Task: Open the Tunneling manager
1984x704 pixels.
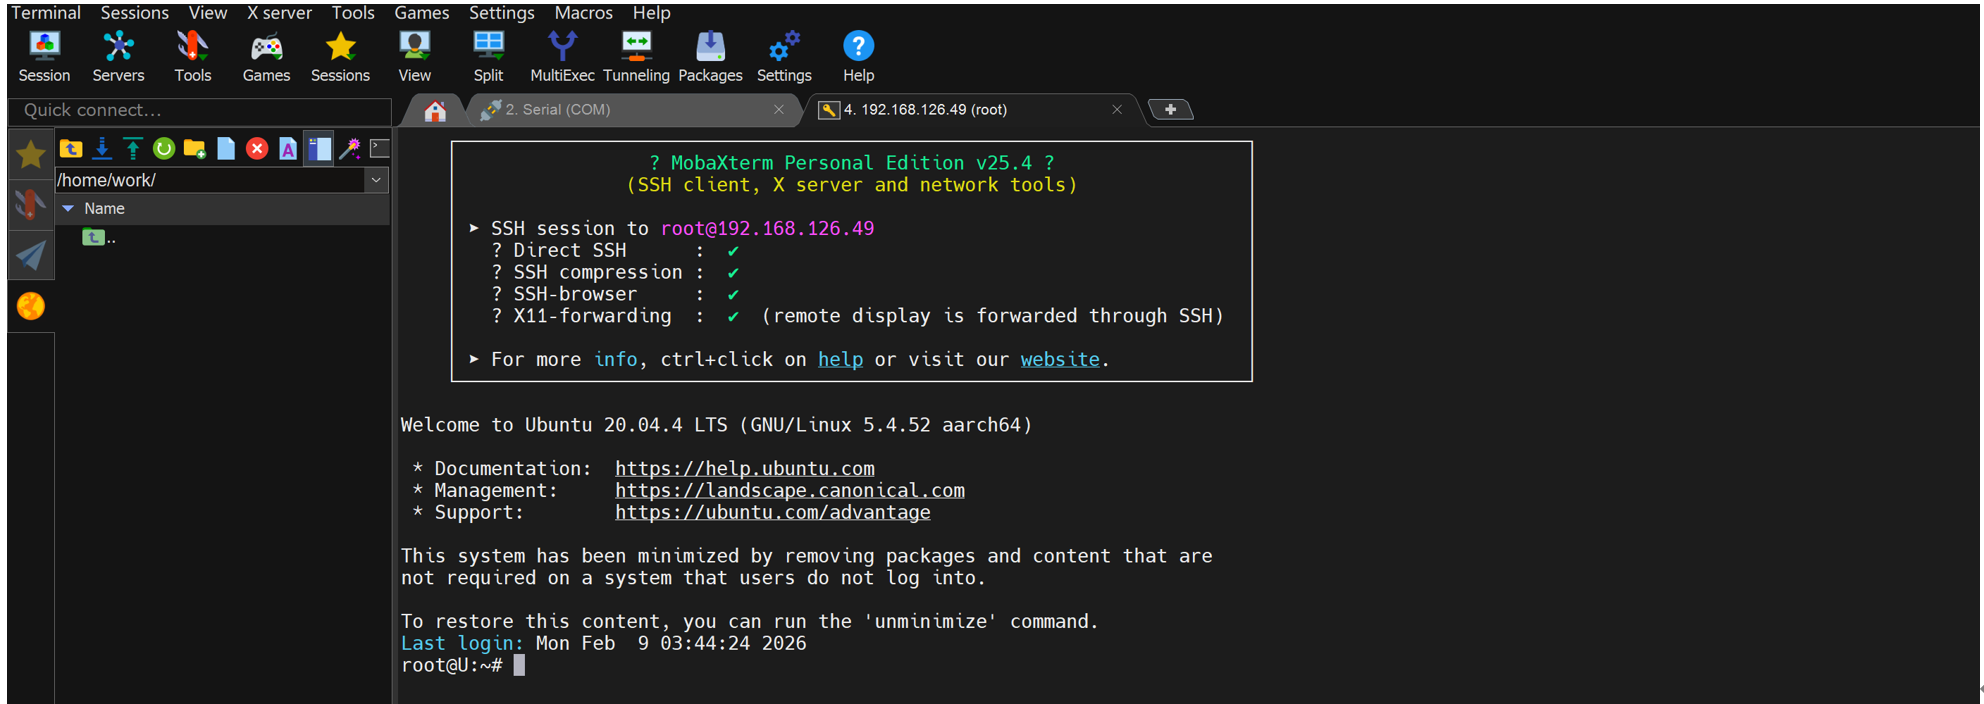Action: coord(636,57)
